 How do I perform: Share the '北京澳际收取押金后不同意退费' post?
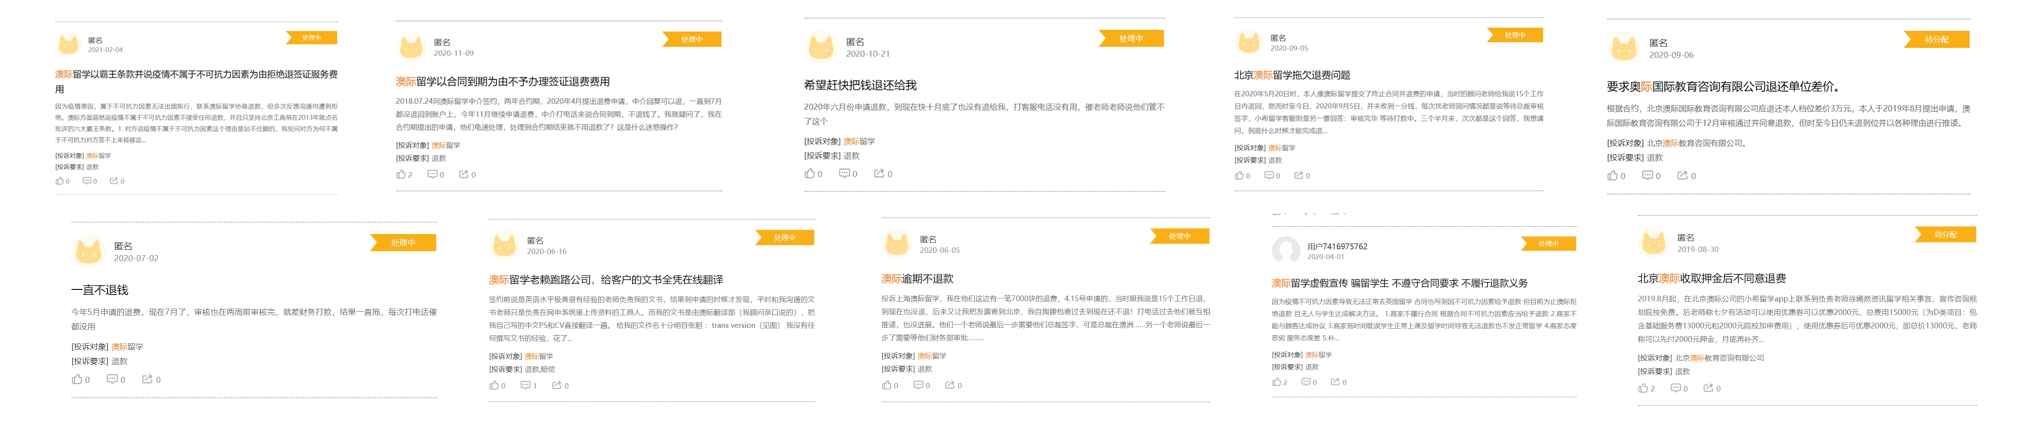(x=1708, y=388)
